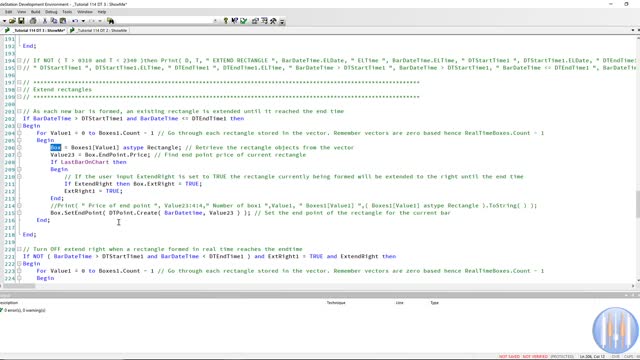Click the NOT VERIFIED status indicator

[x=535, y=356]
